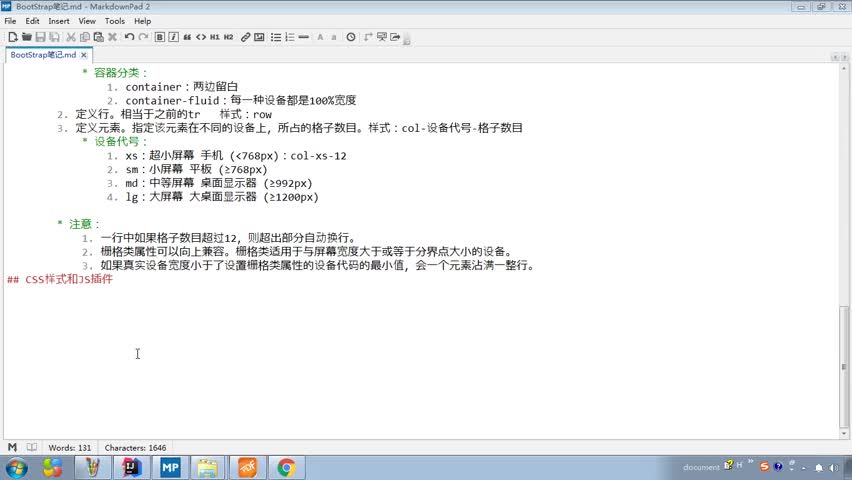The image size is (852, 480).
Task: Close the BootStrap笔记.md tab
Action: 84,55
